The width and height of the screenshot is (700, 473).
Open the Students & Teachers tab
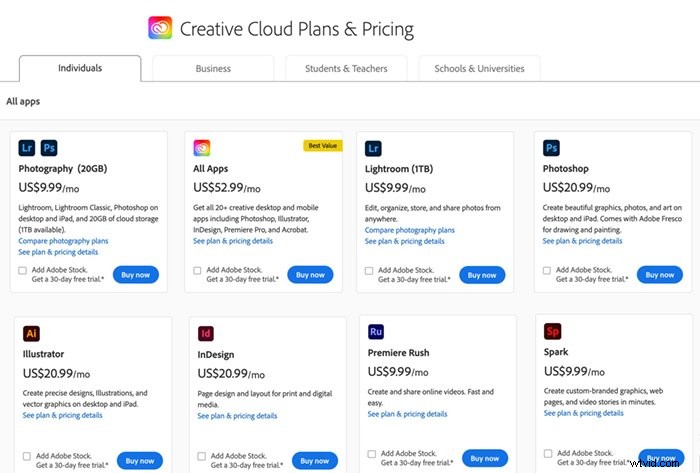[346, 69]
